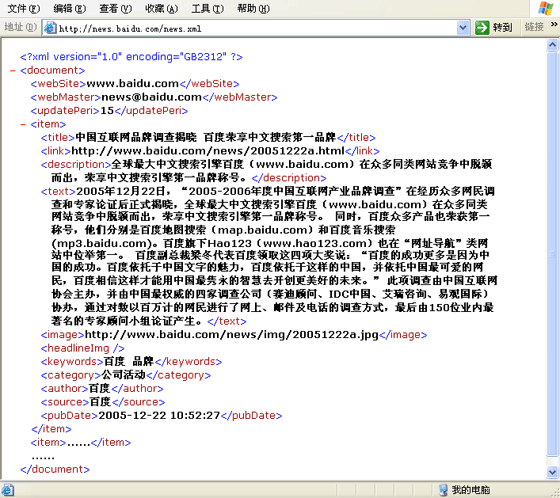This screenshot has width=560, height=498.
Task: Click the scrollbar up arrow
Action: coord(552,45)
